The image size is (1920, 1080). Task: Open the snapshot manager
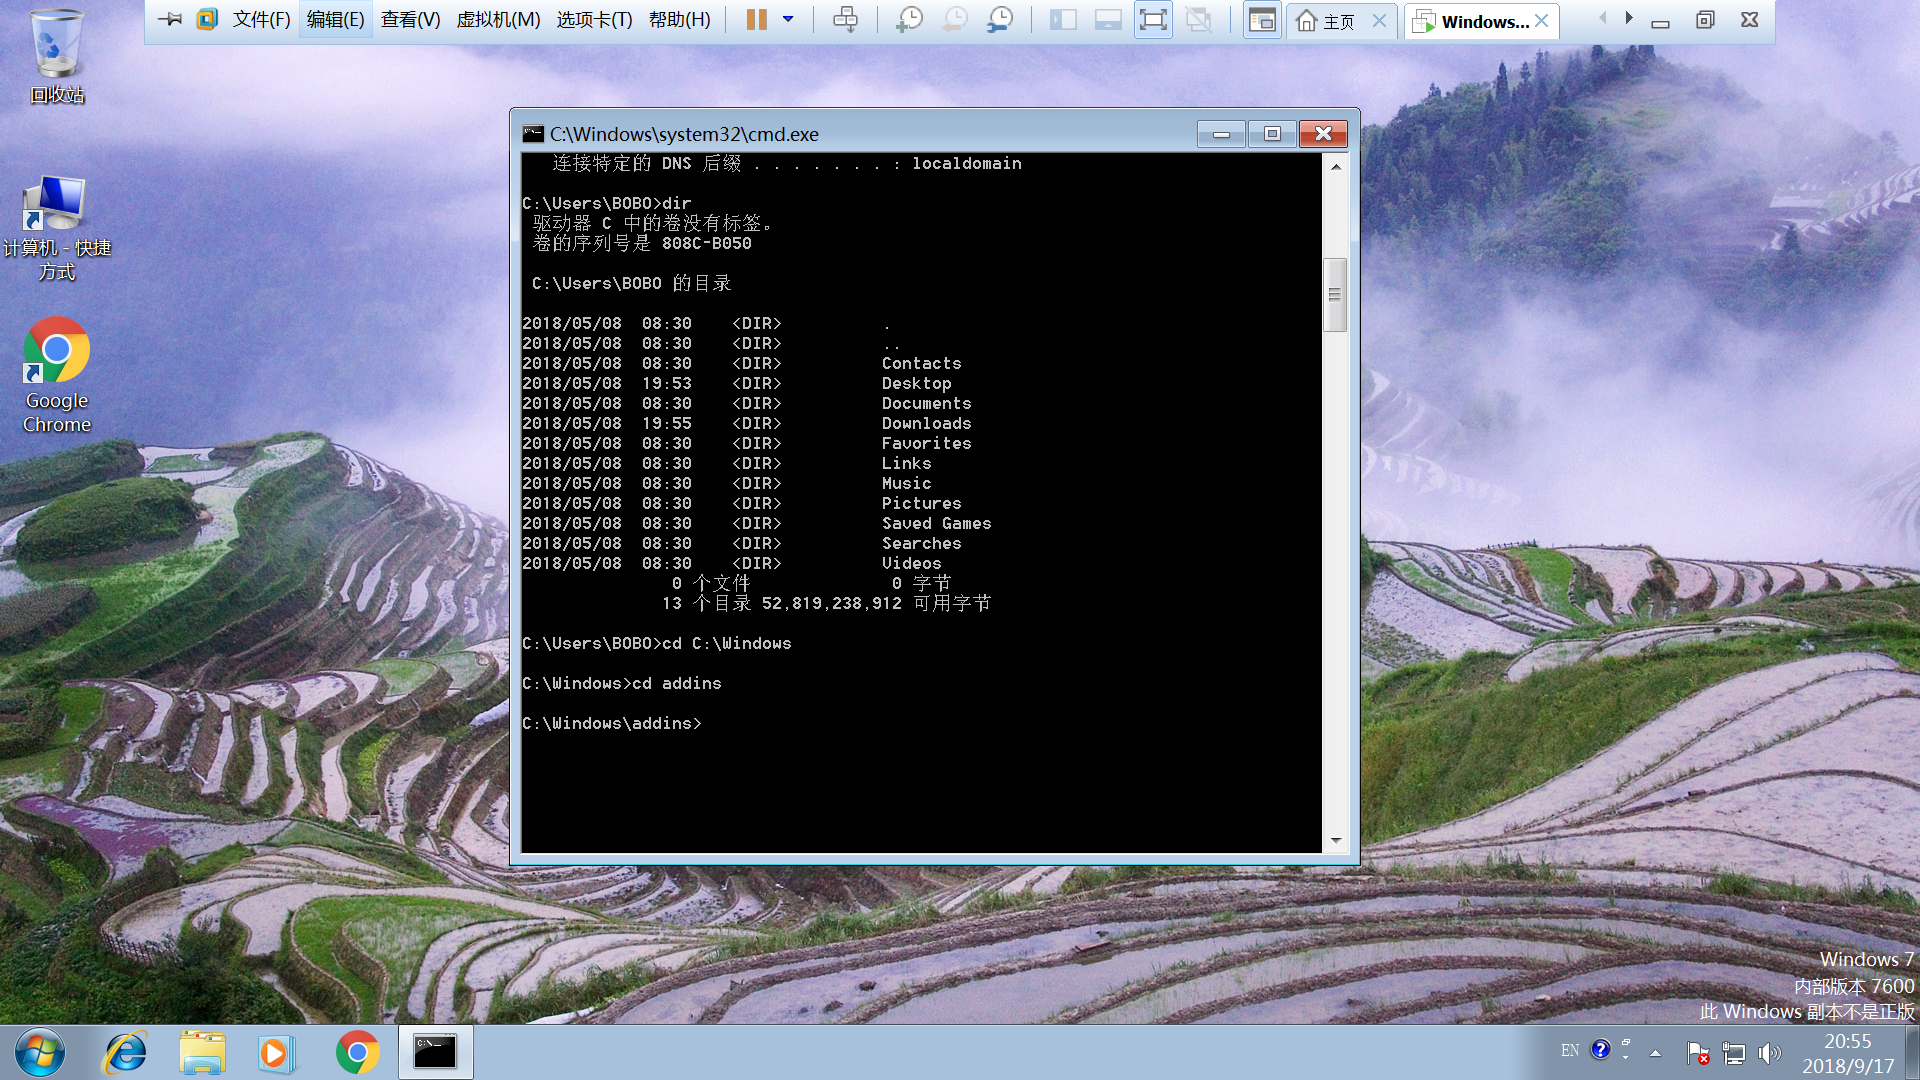click(x=999, y=20)
